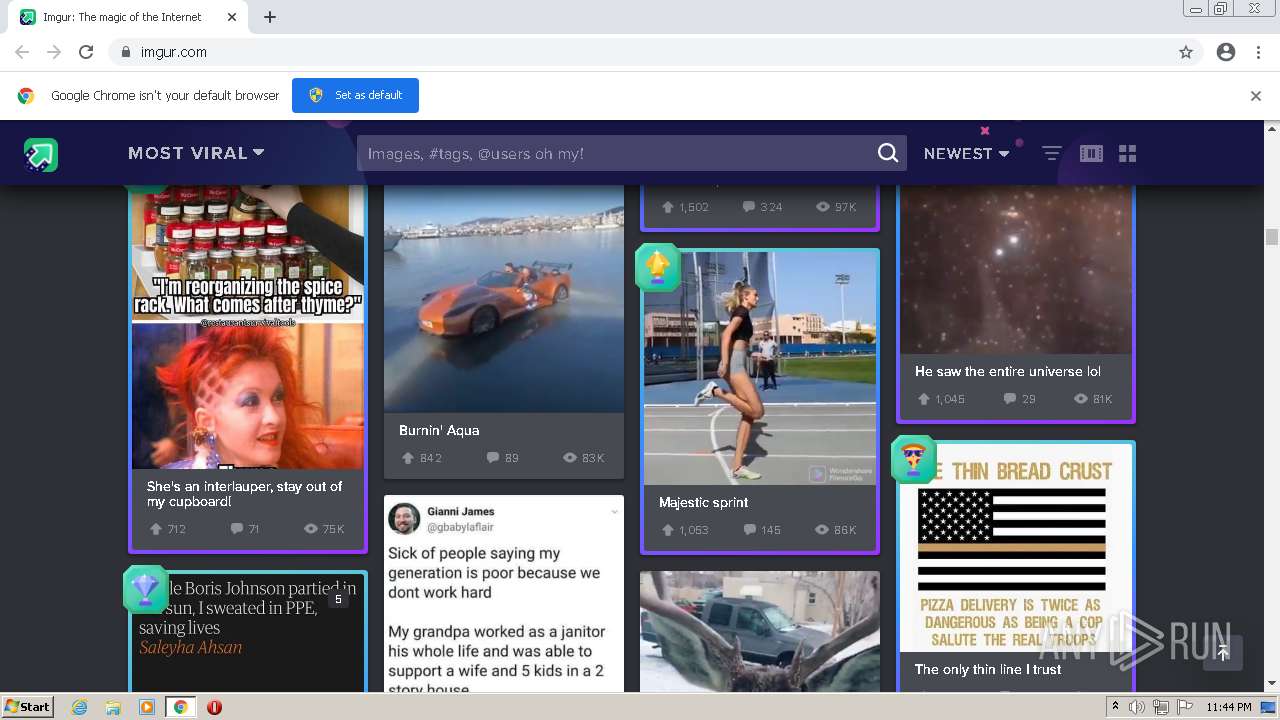Go back to previous page
Viewport: 1280px width, 720px height.
[x=22, y=52]
